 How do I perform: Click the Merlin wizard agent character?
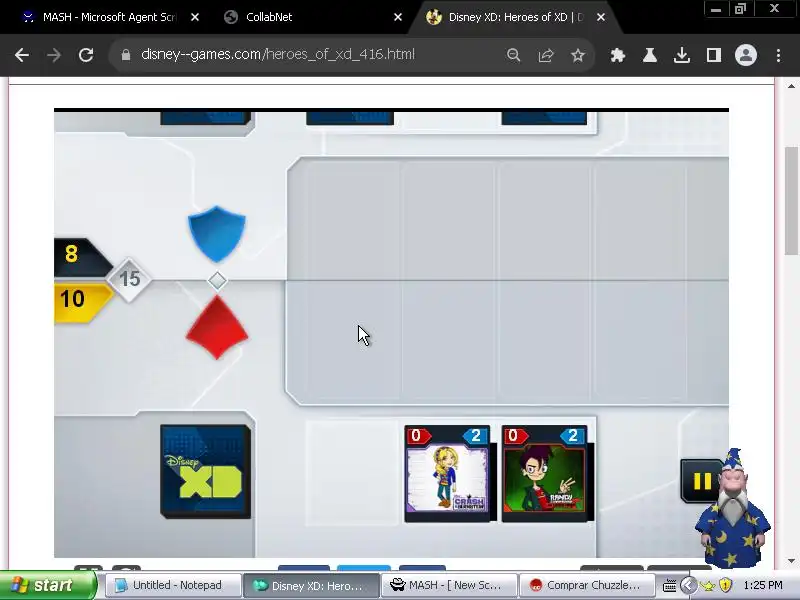click(x=732, y=508)
